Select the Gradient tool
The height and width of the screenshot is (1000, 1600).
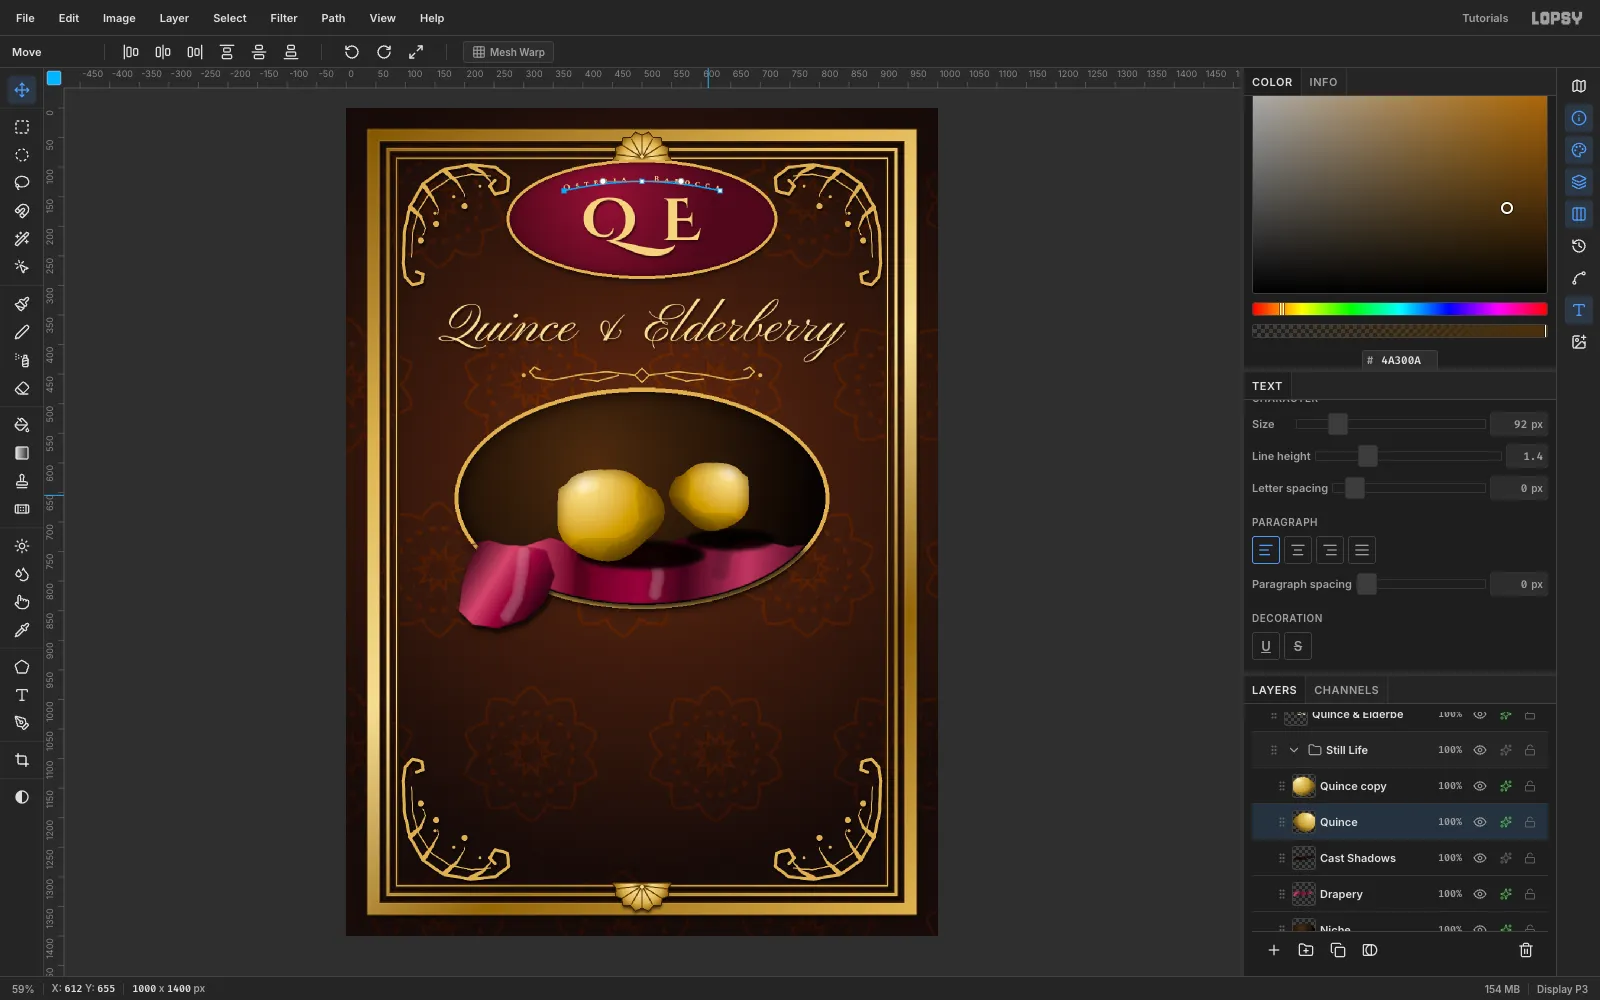point(22,453)
